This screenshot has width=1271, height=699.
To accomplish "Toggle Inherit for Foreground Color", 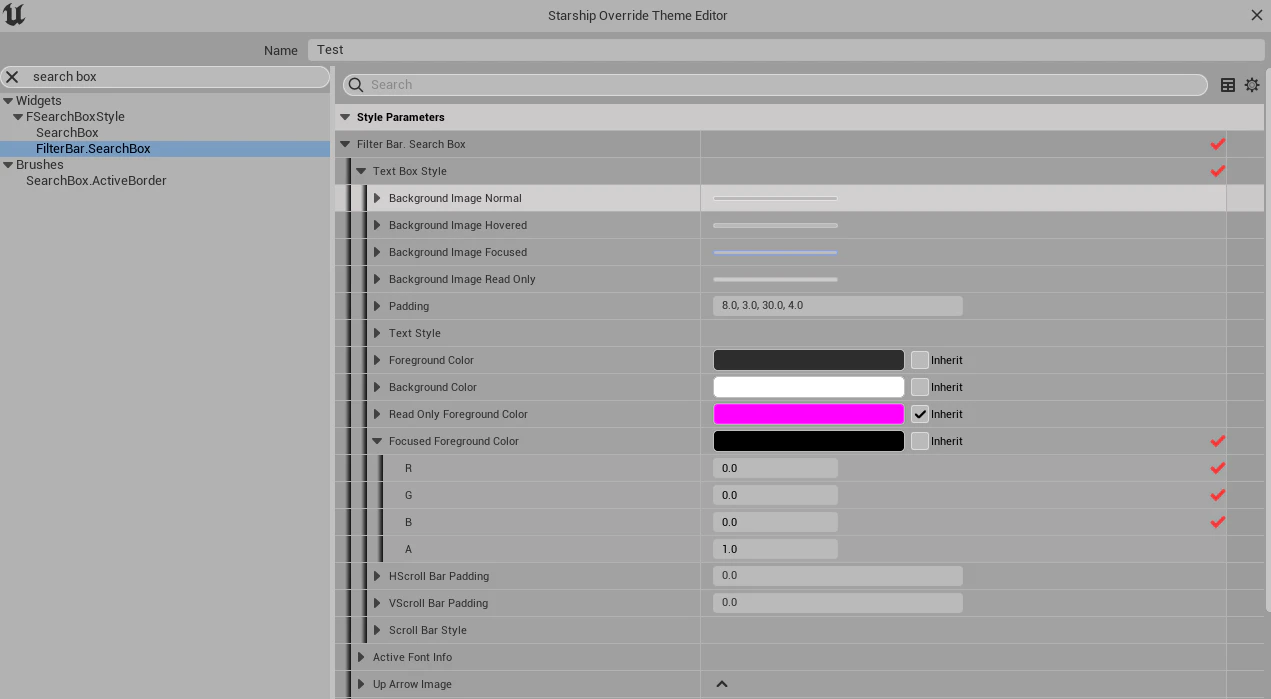I will pos(920,360).
